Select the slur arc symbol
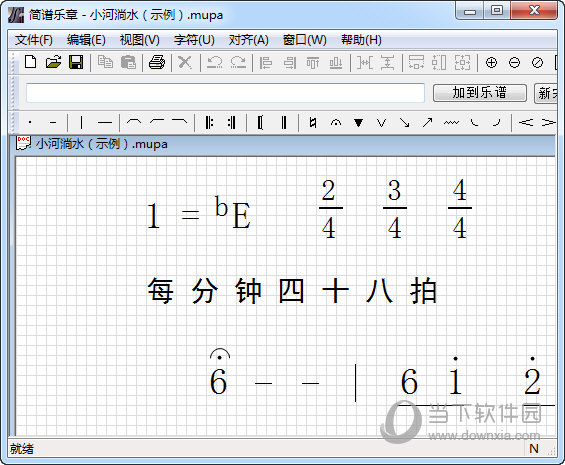Viewport: 565px width, 465px height. tap(134, 122)
